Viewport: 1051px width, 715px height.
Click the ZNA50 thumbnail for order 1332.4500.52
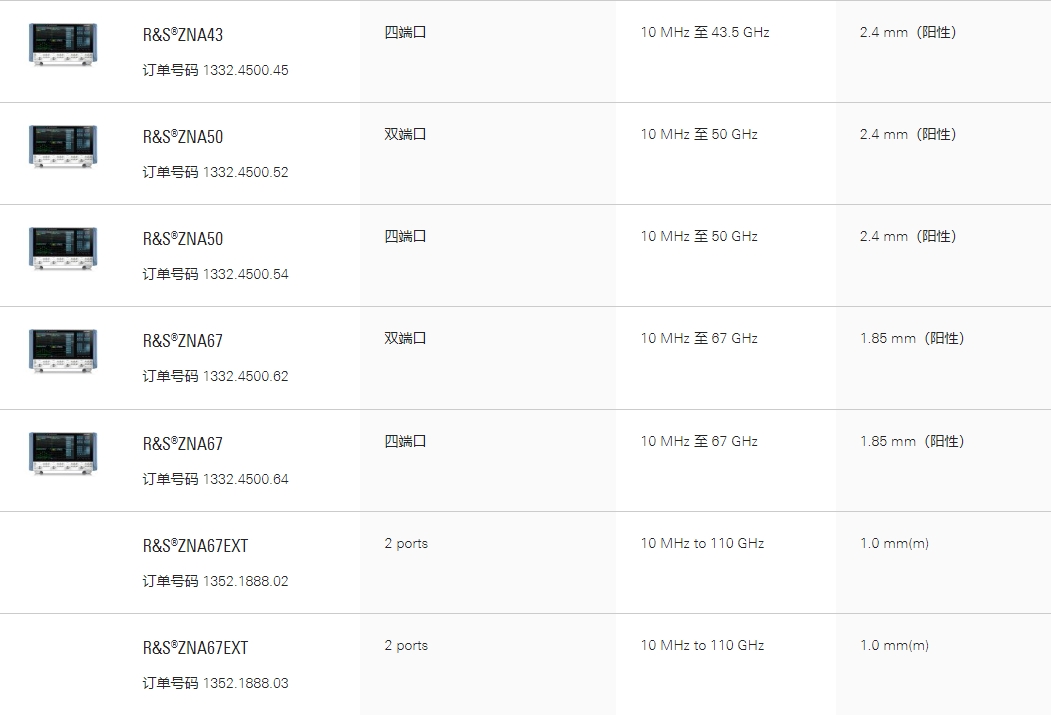coord(63,147)
